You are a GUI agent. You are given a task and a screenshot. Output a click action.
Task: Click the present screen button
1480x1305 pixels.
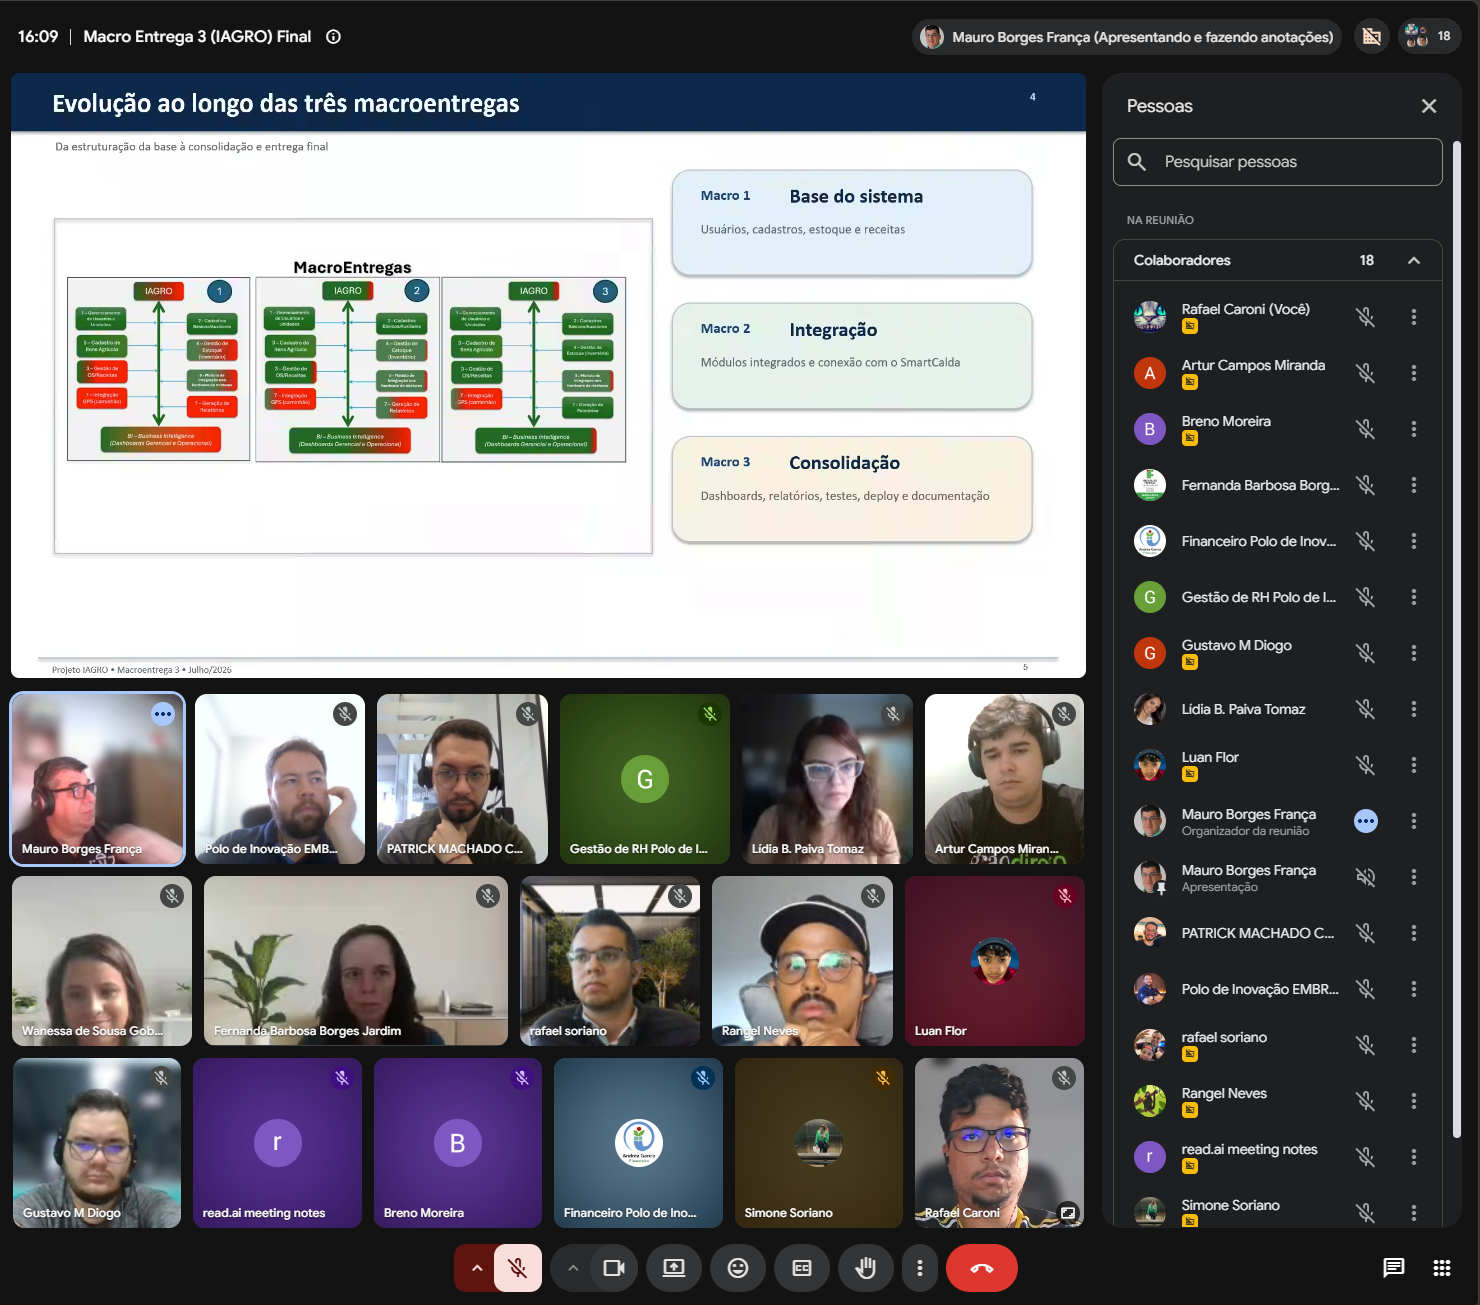(x=674, y=1268)
